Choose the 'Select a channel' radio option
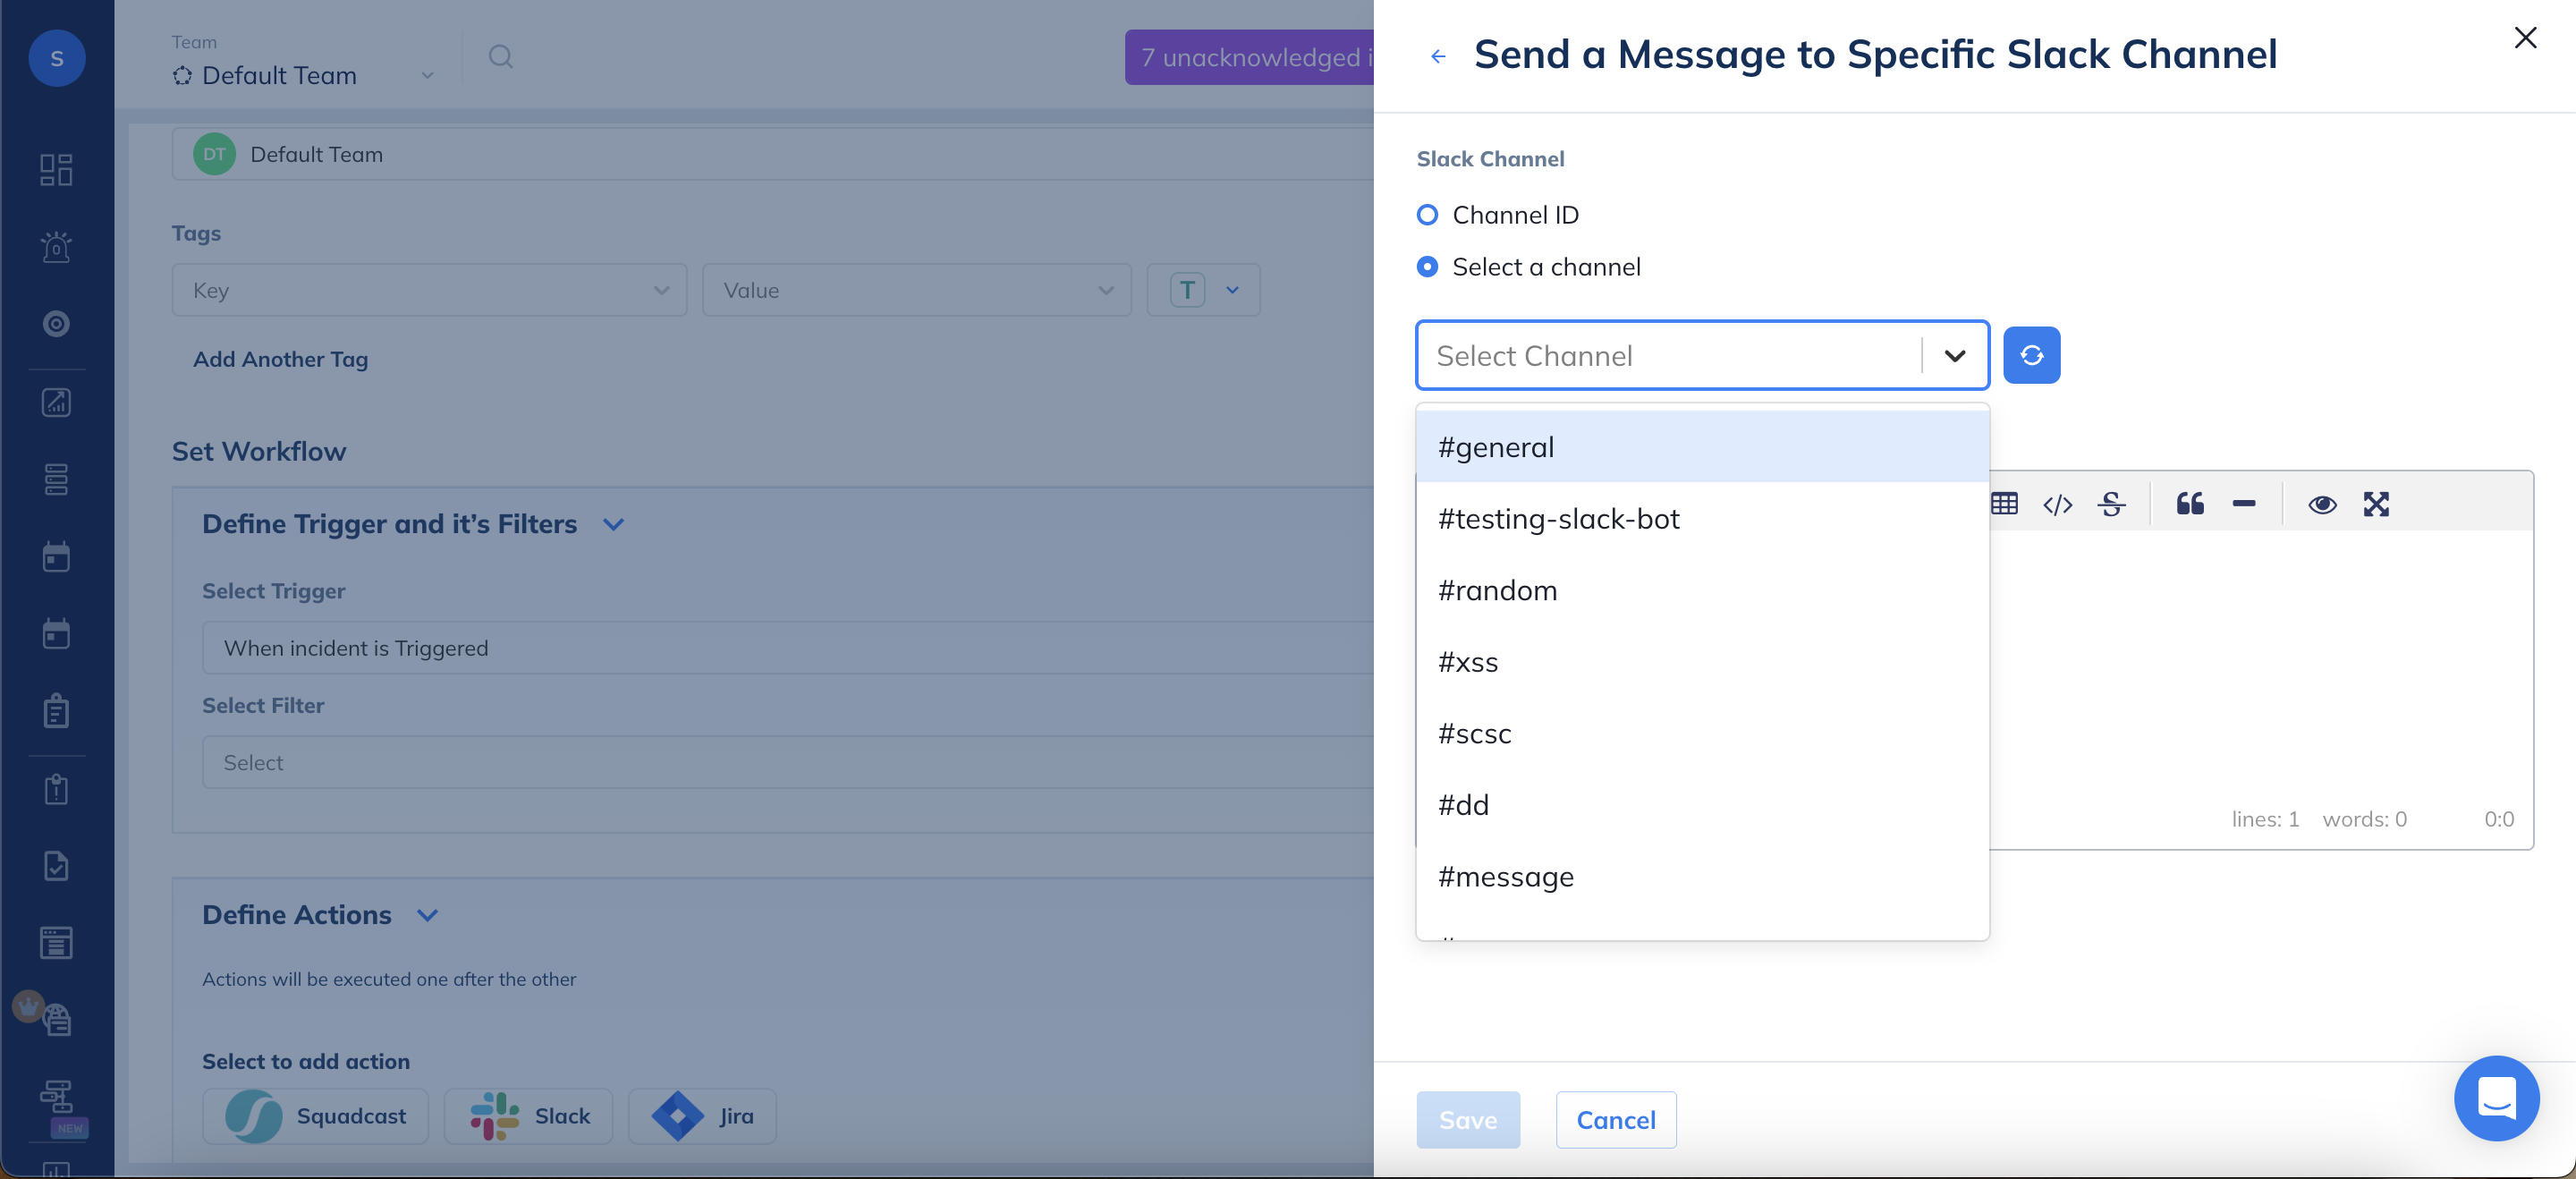Screen dimensions: 2576x1179 [1427, 267]
